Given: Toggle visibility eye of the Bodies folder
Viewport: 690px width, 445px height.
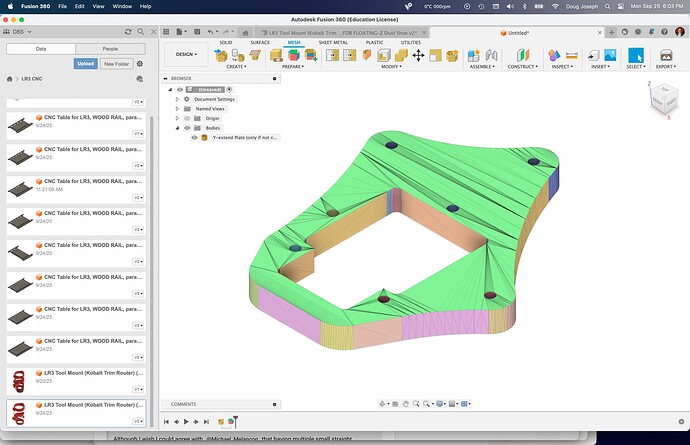Looking at the screenshot, I should tap(187, 128).
